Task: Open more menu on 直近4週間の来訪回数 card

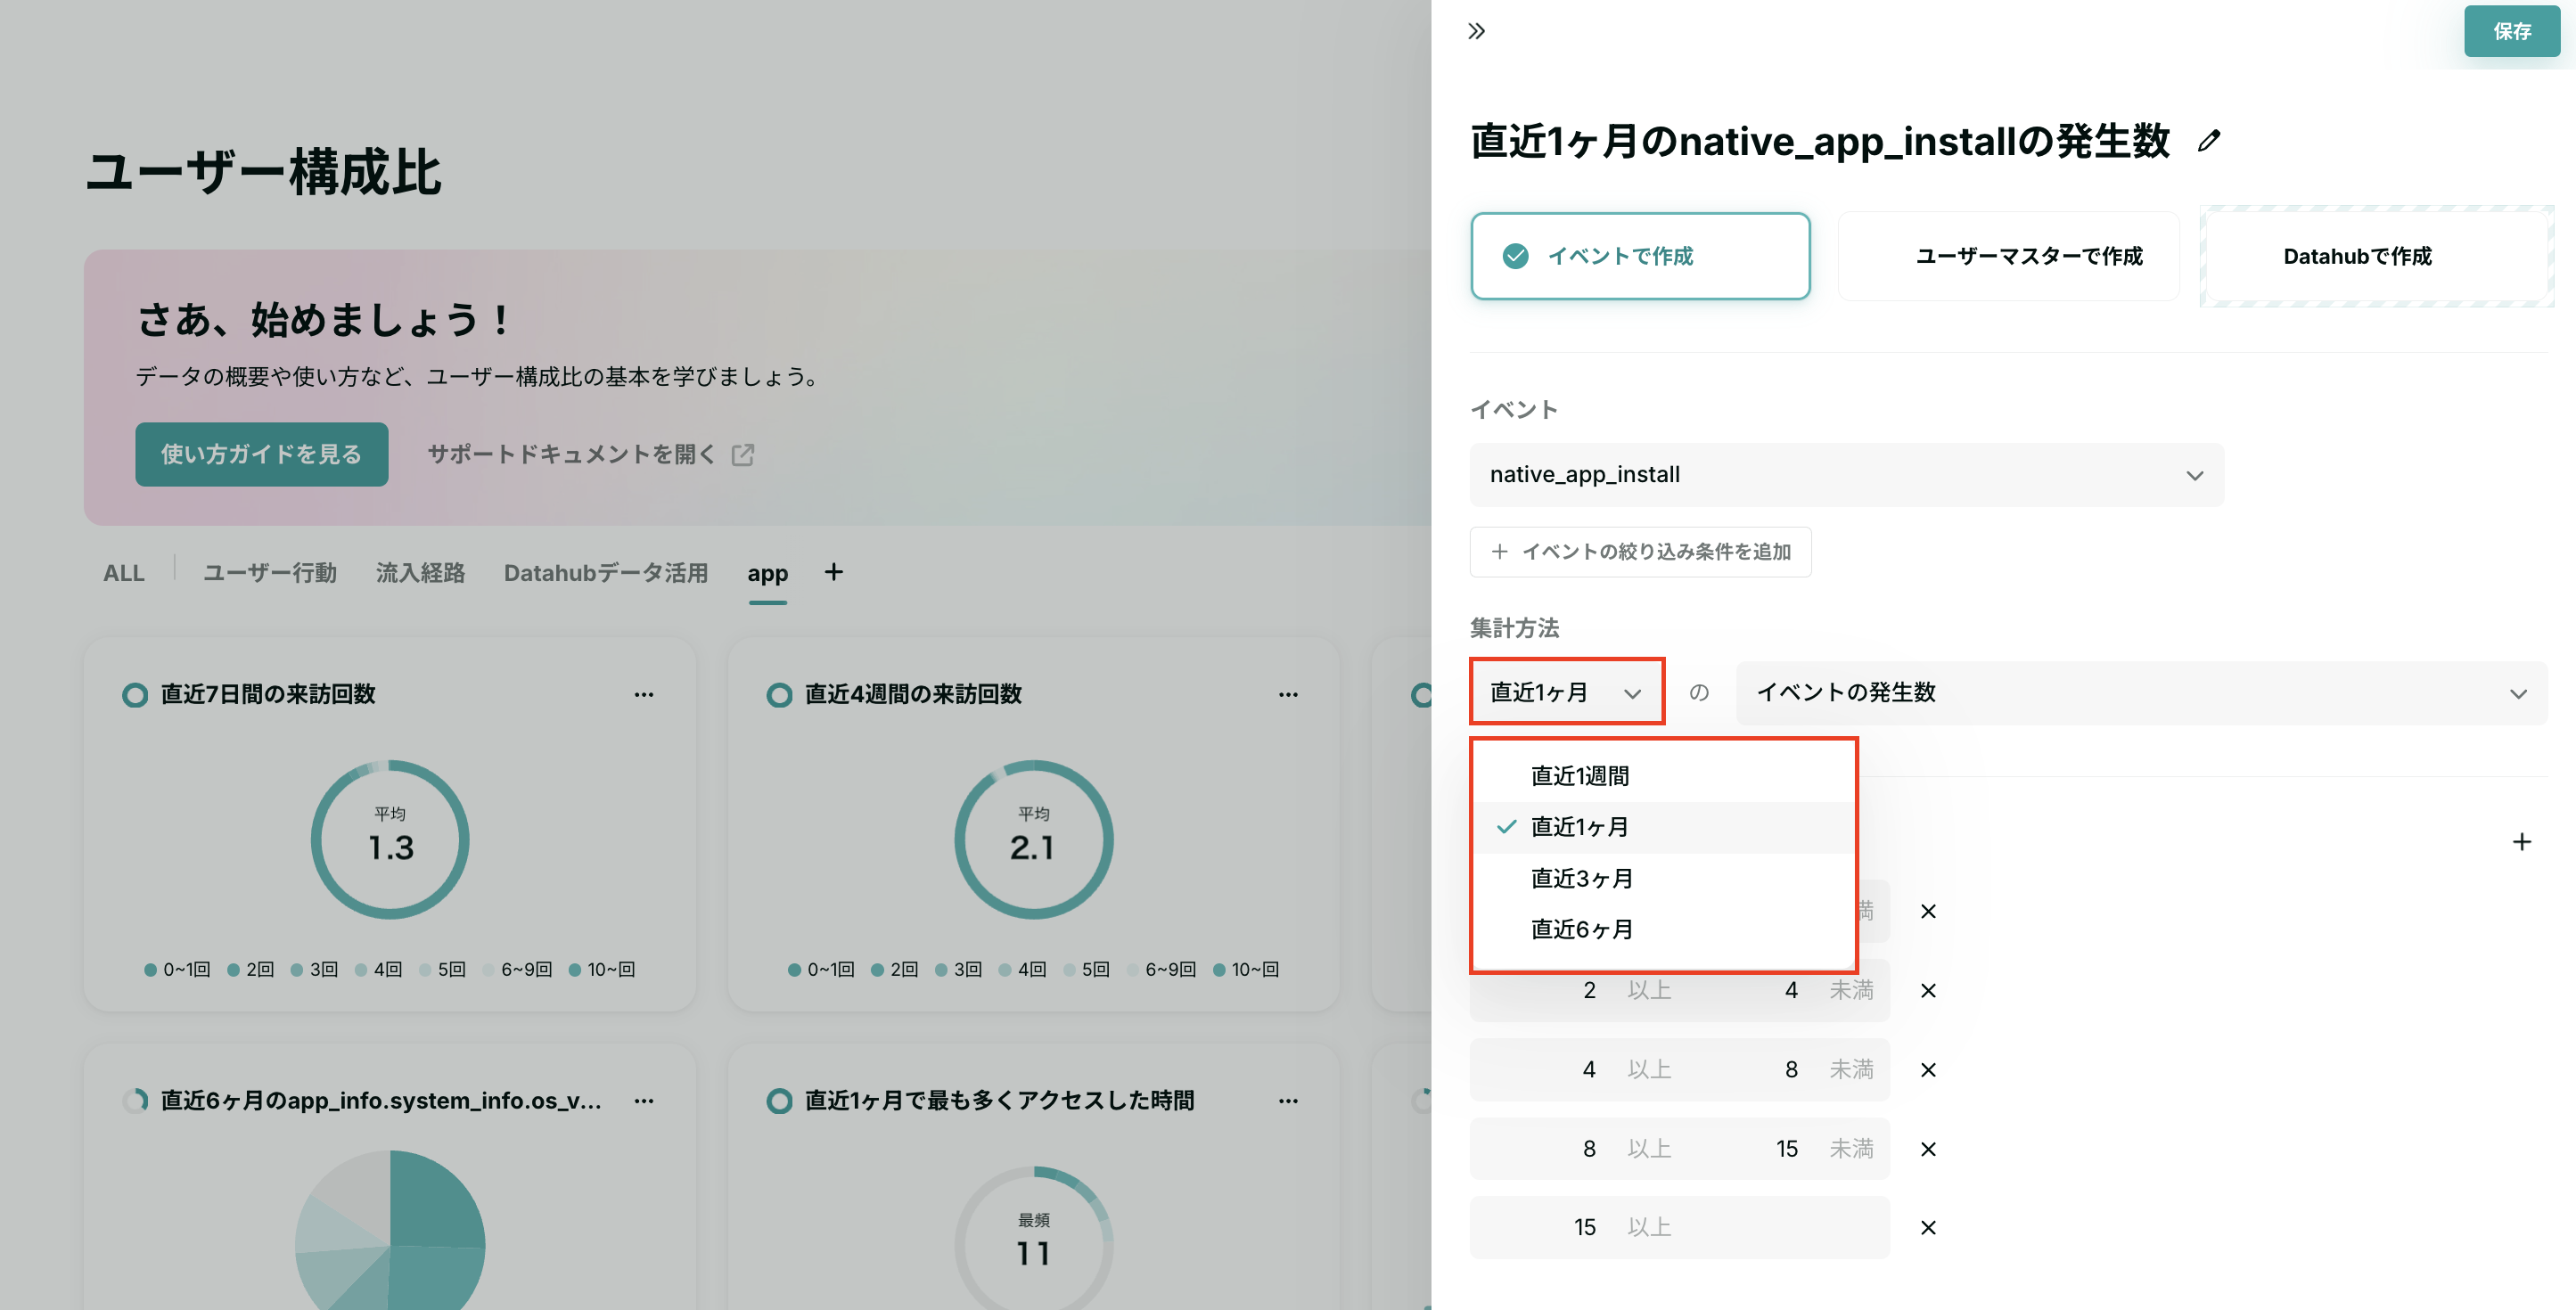Action: point(1288,694)
